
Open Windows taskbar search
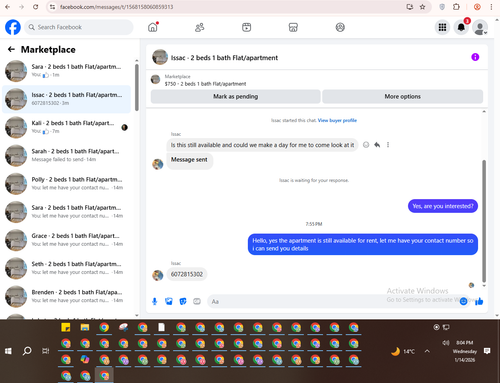(x=27, y=351)
